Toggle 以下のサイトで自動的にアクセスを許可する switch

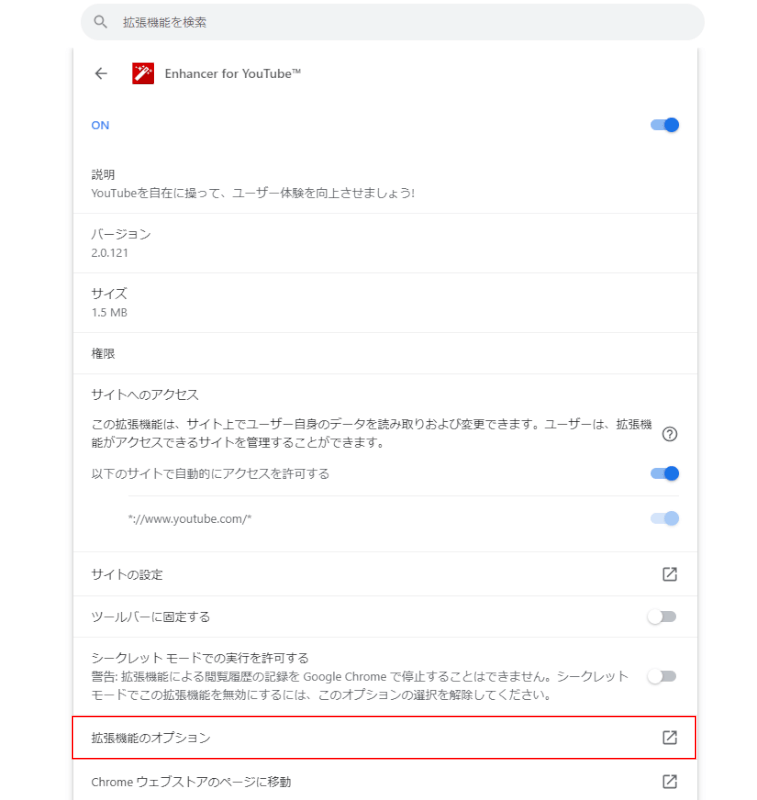click(664, 473)
